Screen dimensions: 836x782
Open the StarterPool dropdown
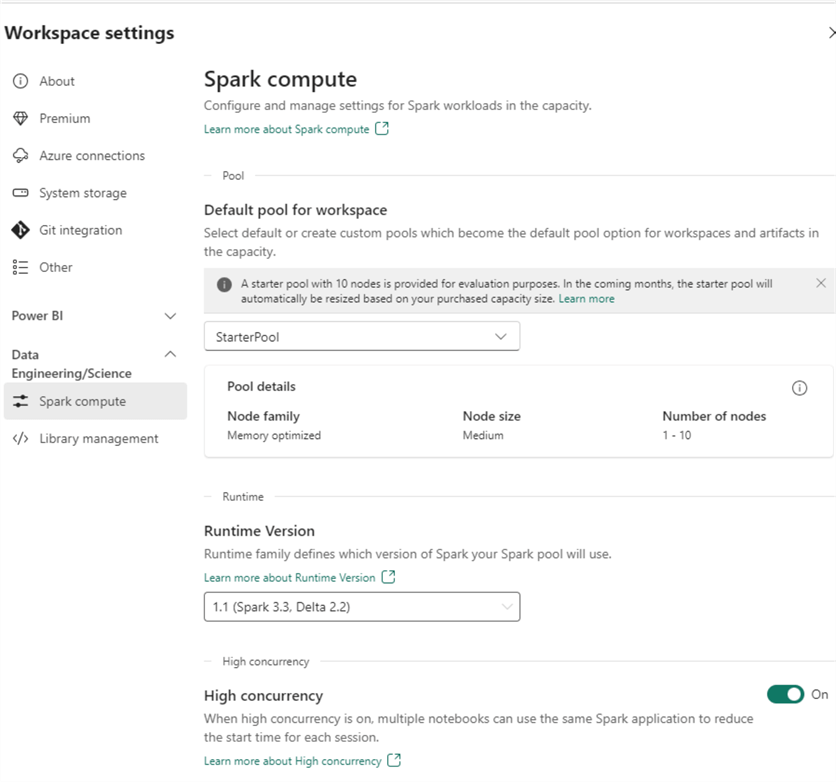[x=361, y=337]
